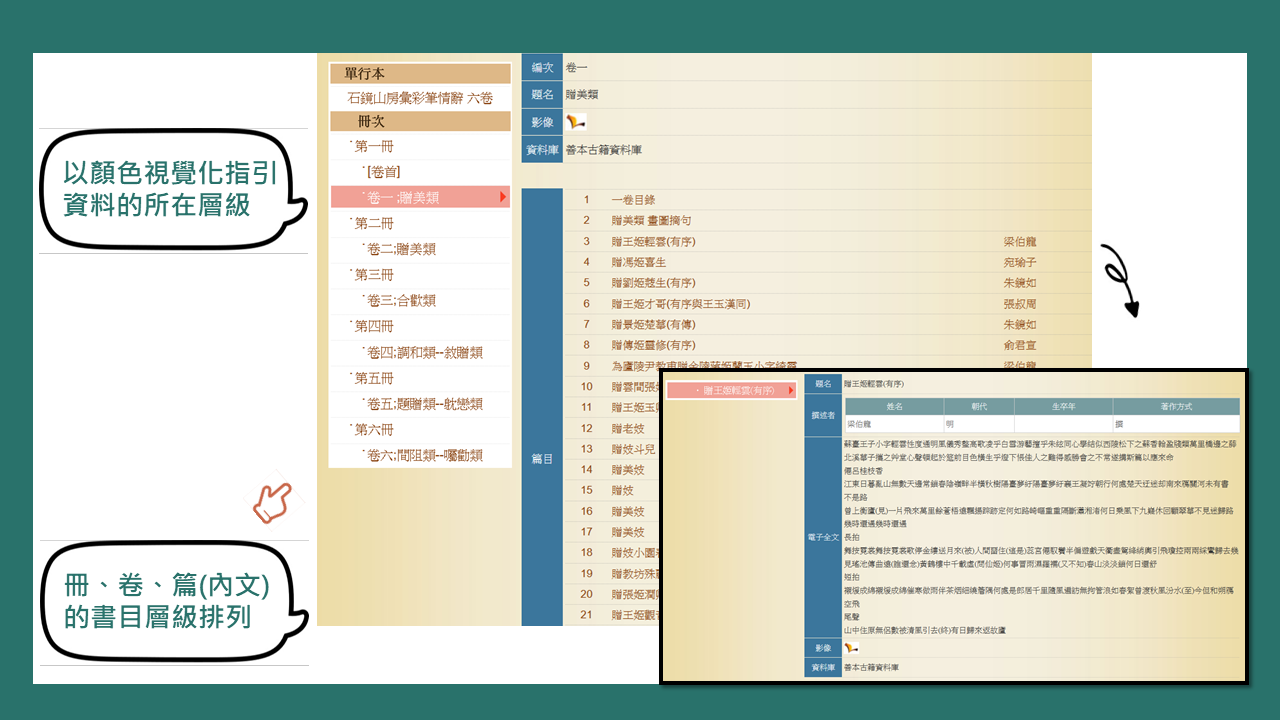Click the red arrow beside 卷一:贈美類

[x=503, y=197]
